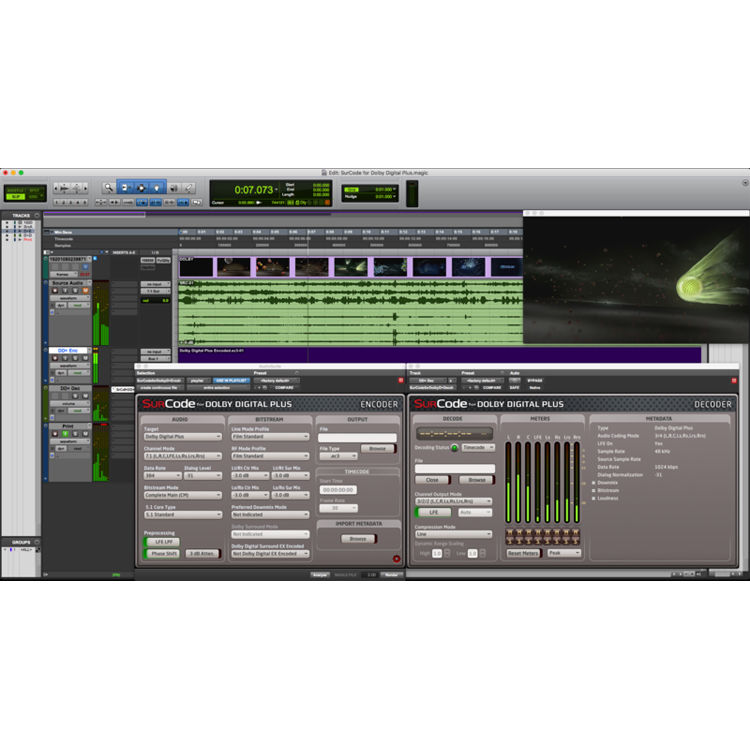
Task: Click the Reset Meters button
Action: 523,553
